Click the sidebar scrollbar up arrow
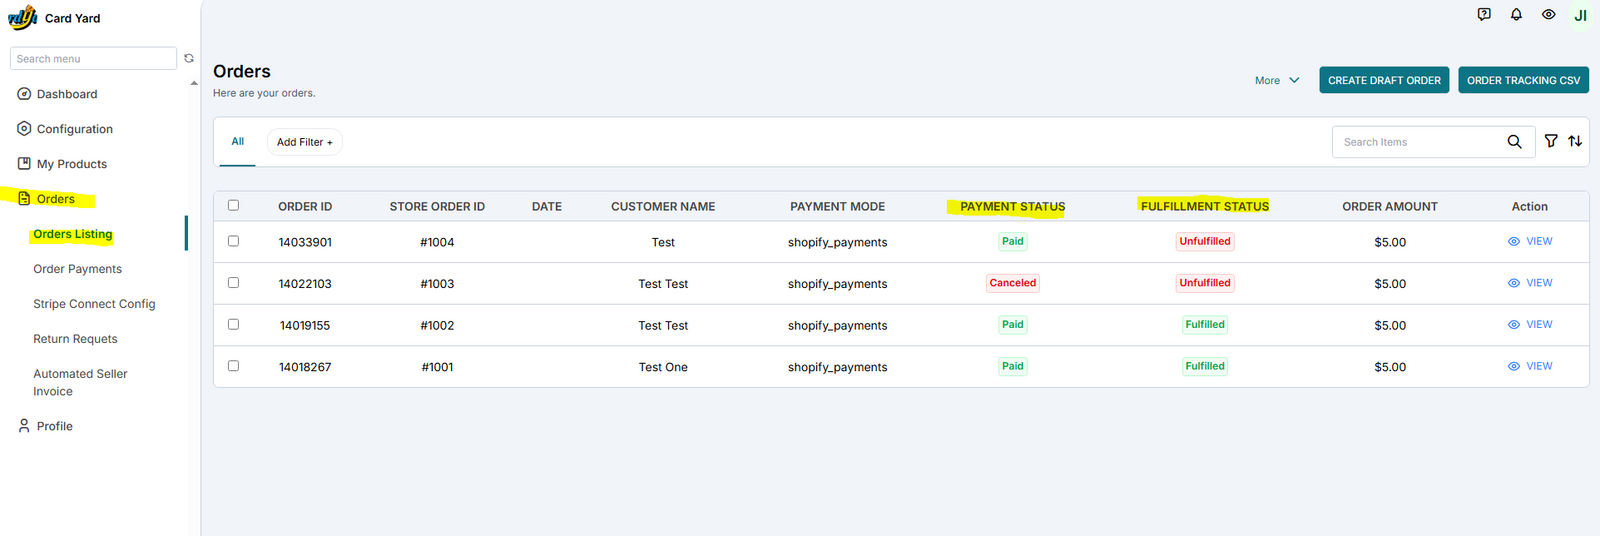 pyautogui.click(x=194, y=84)
